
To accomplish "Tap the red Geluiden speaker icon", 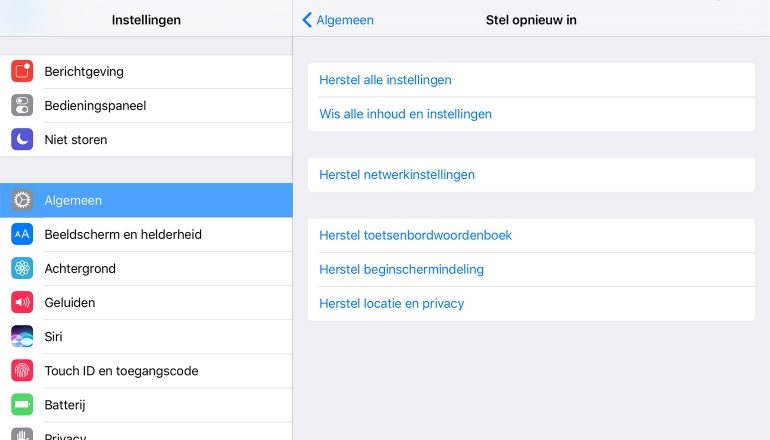I will click(22, 302).
